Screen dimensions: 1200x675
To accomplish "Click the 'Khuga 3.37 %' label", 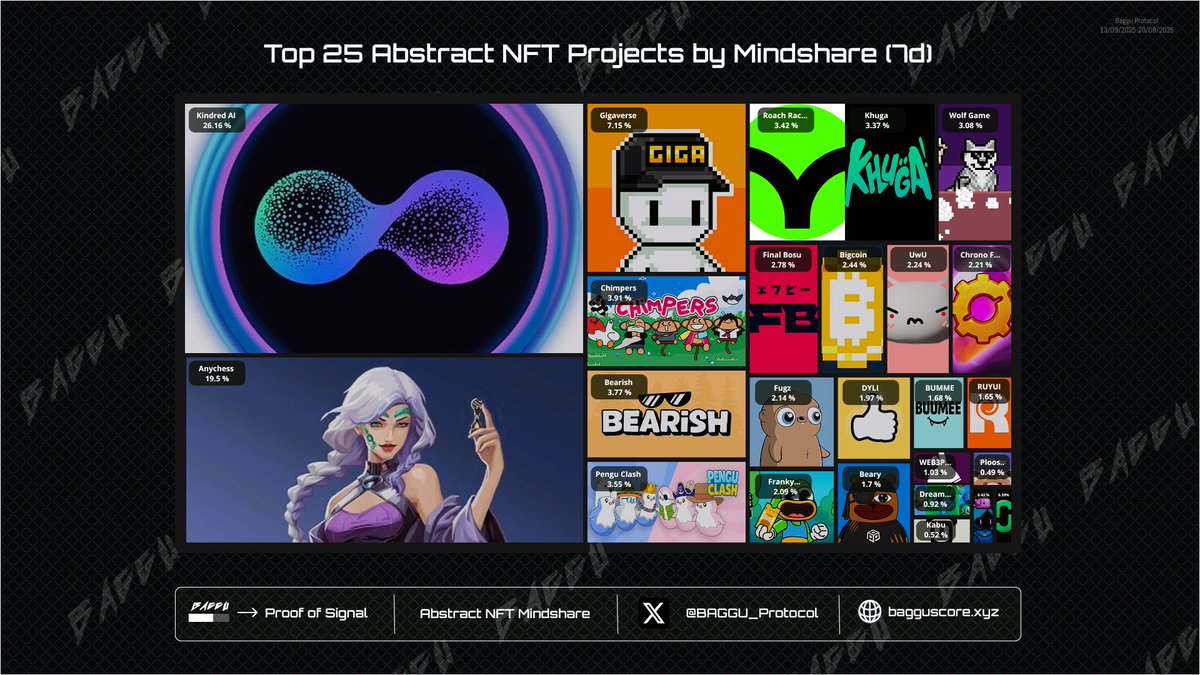I will pyautogui.click(x=876, y=121).
